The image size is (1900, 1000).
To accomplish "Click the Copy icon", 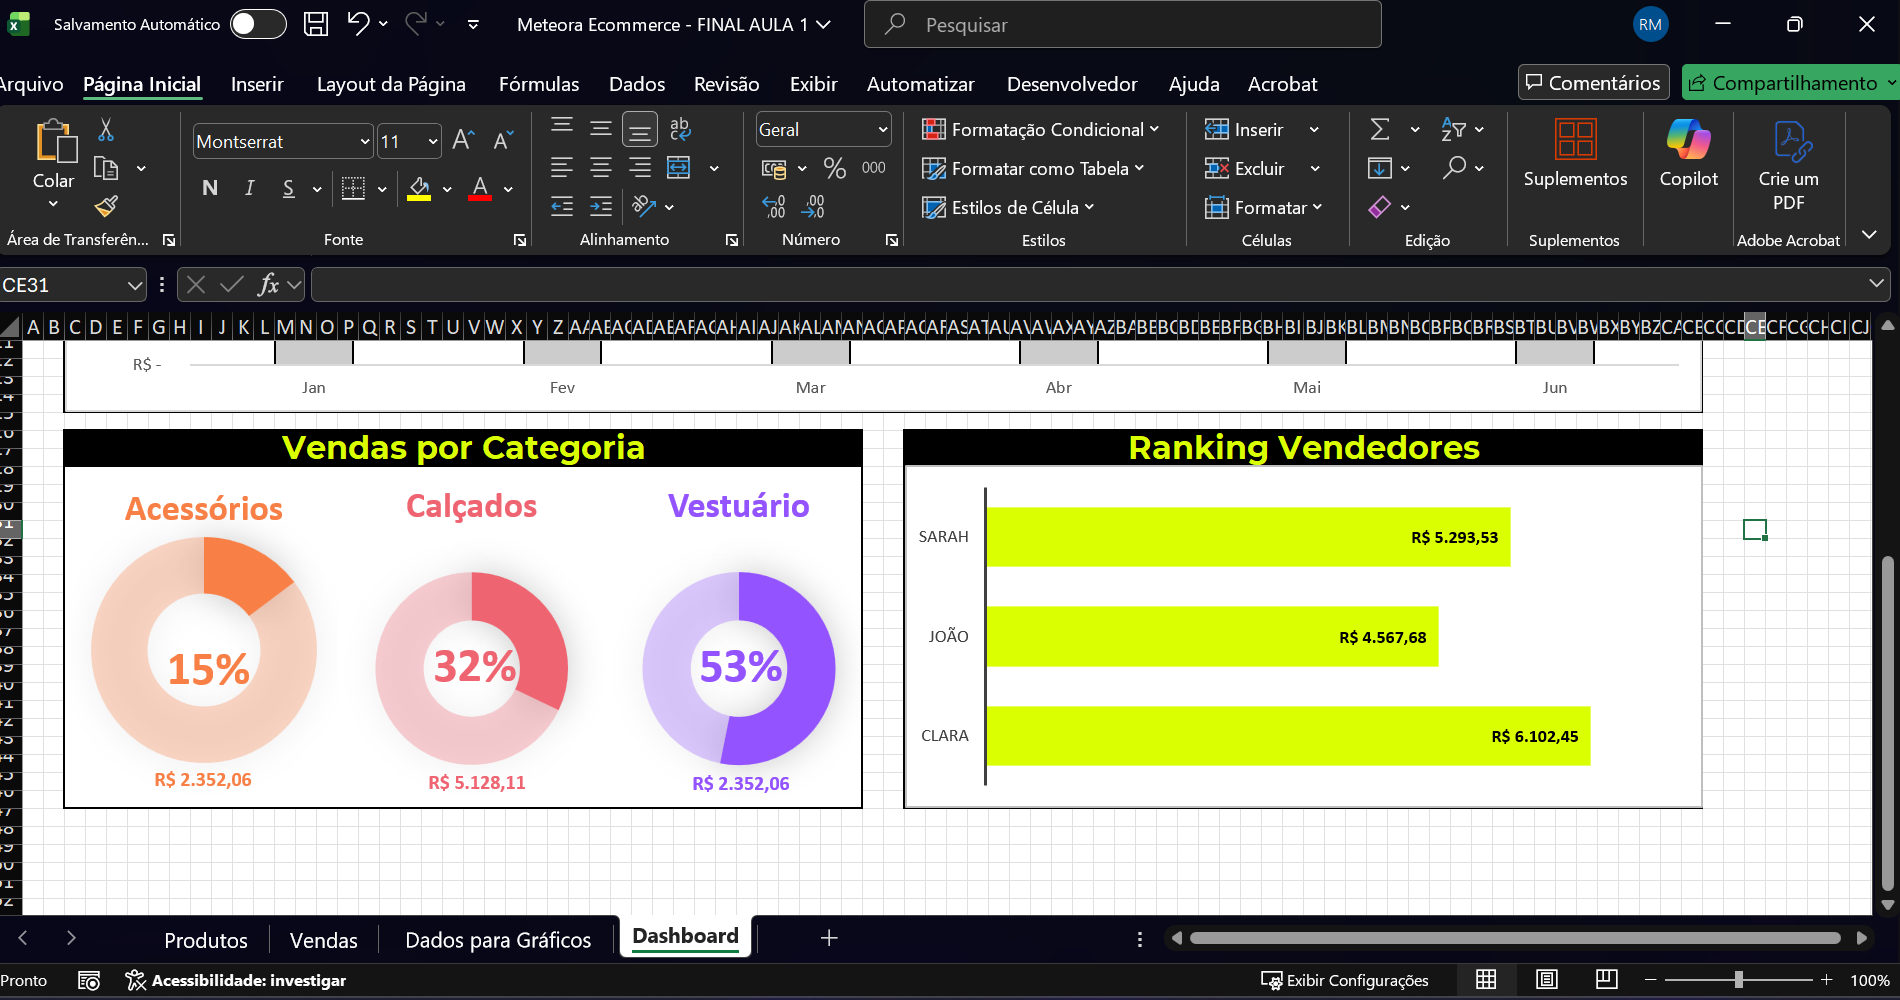I will tap(106, 168).
